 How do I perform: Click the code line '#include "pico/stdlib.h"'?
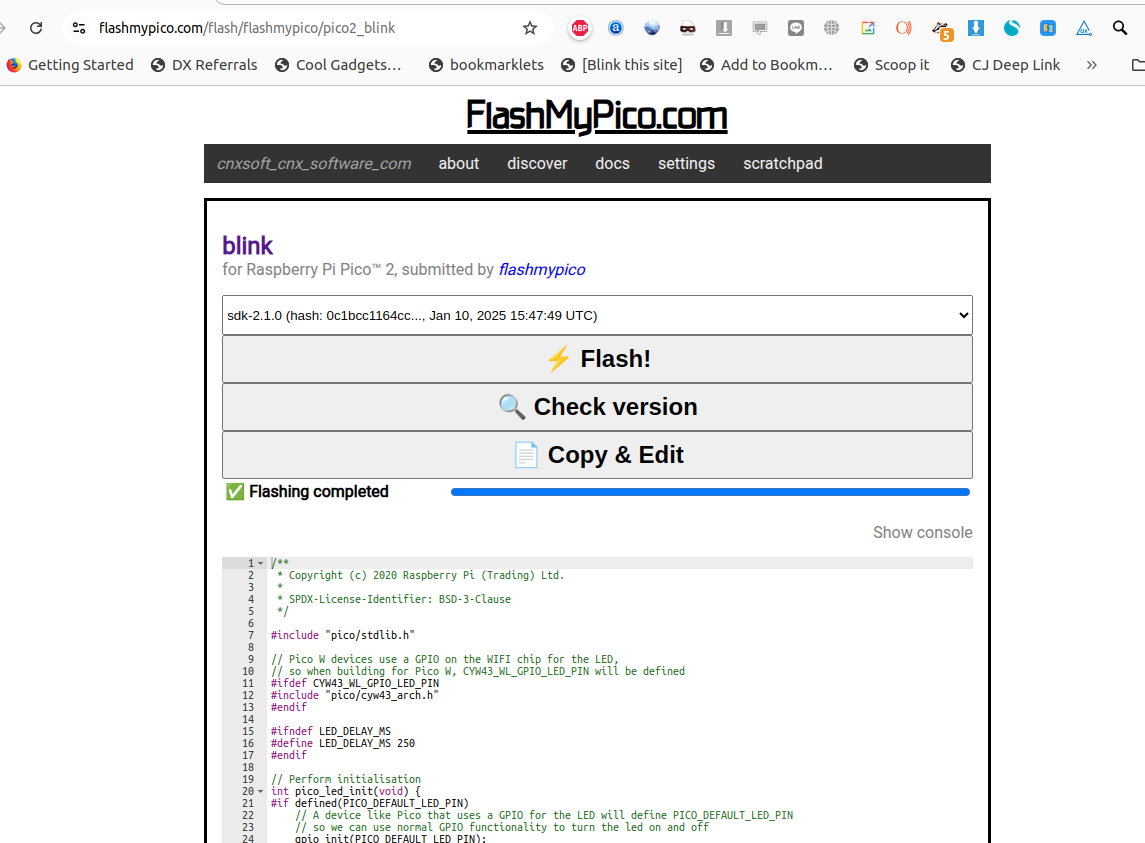342,636
